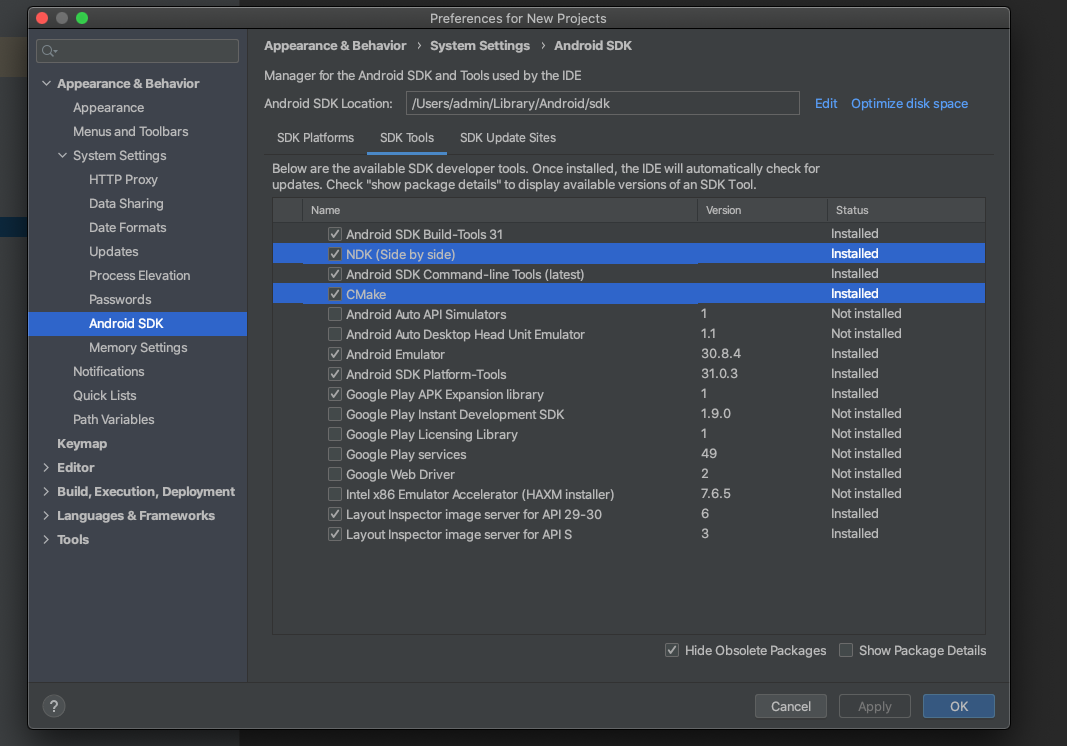Open Menus and Toolbars settings
The image size is (1067, 746).
coord(131,131)
